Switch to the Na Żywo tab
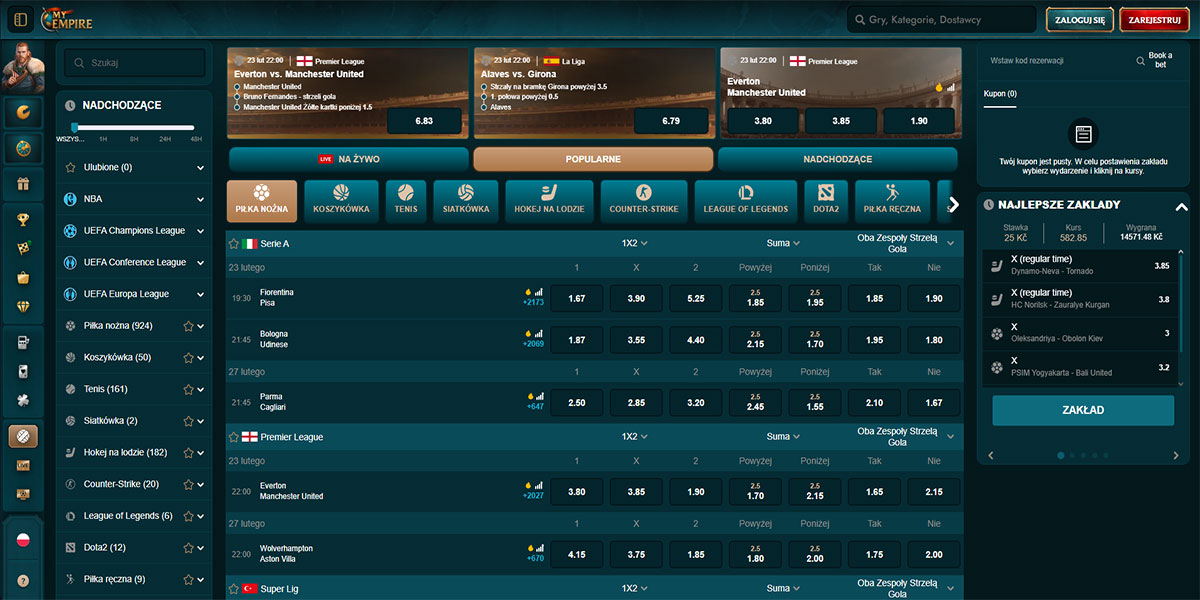This screenshot has height=600, width=1200. tap(348, 159)
